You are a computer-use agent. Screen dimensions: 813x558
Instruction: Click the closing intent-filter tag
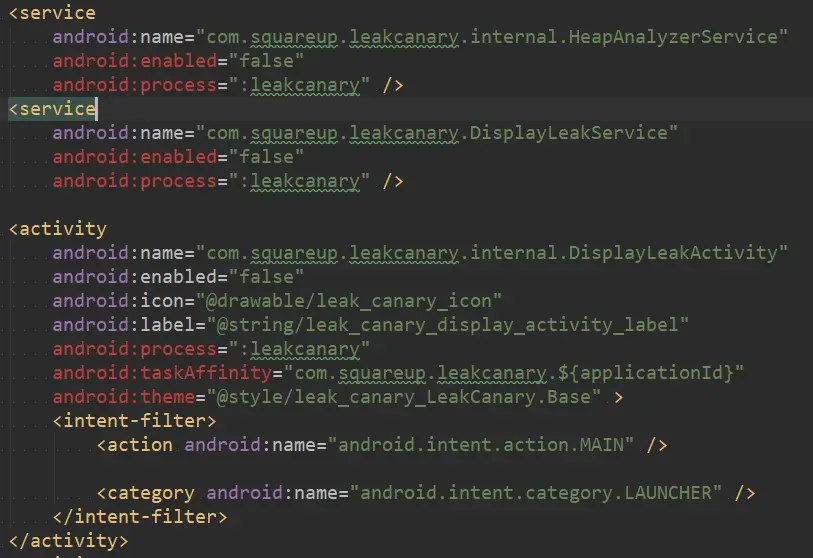140,517
